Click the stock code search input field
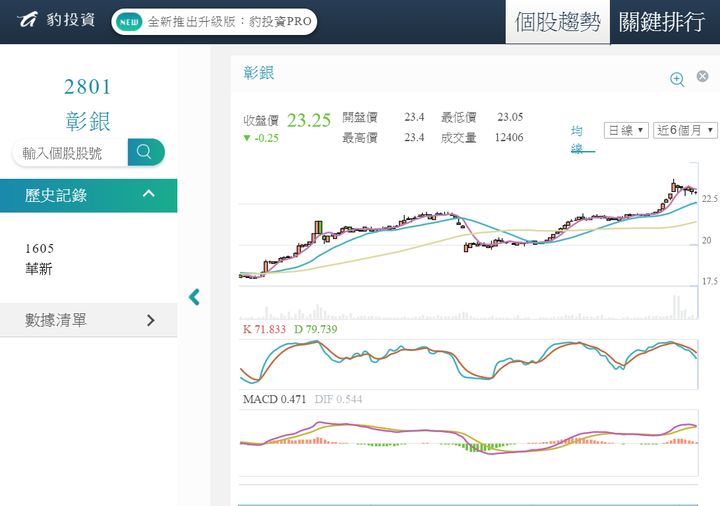This screenshot has height=506, width=720. 70,152
